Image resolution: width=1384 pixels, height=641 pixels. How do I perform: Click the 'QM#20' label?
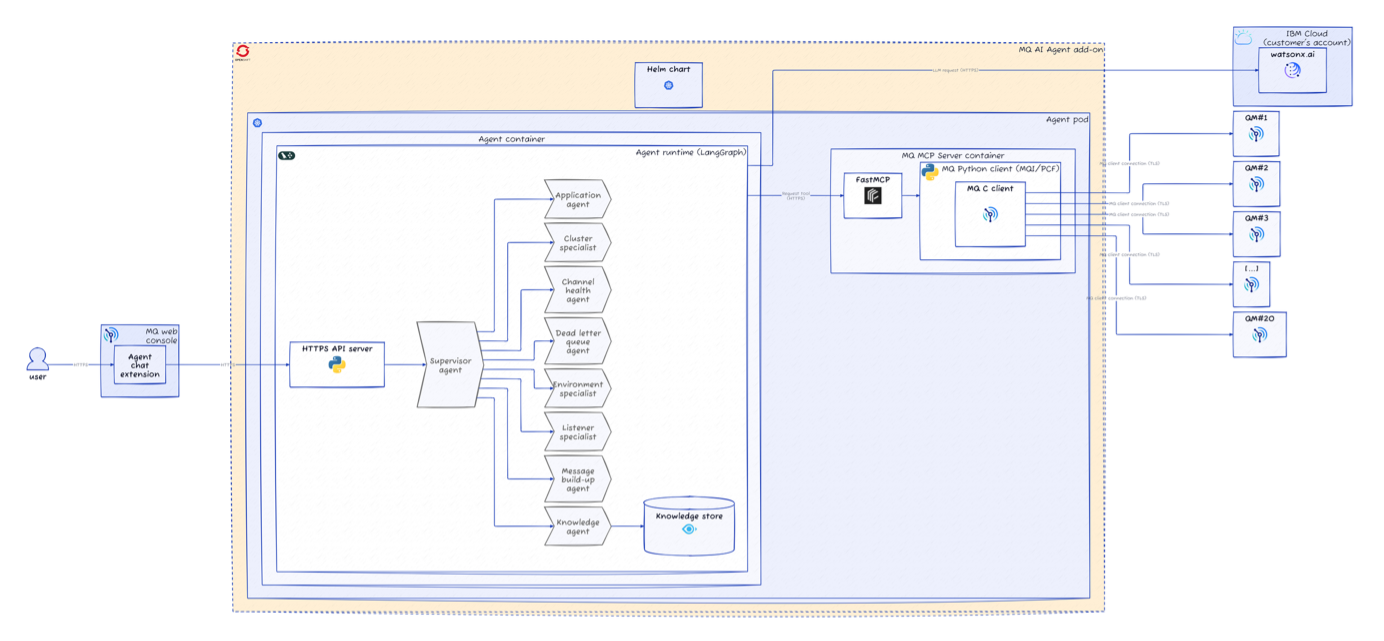click(x=1259, y=318)
